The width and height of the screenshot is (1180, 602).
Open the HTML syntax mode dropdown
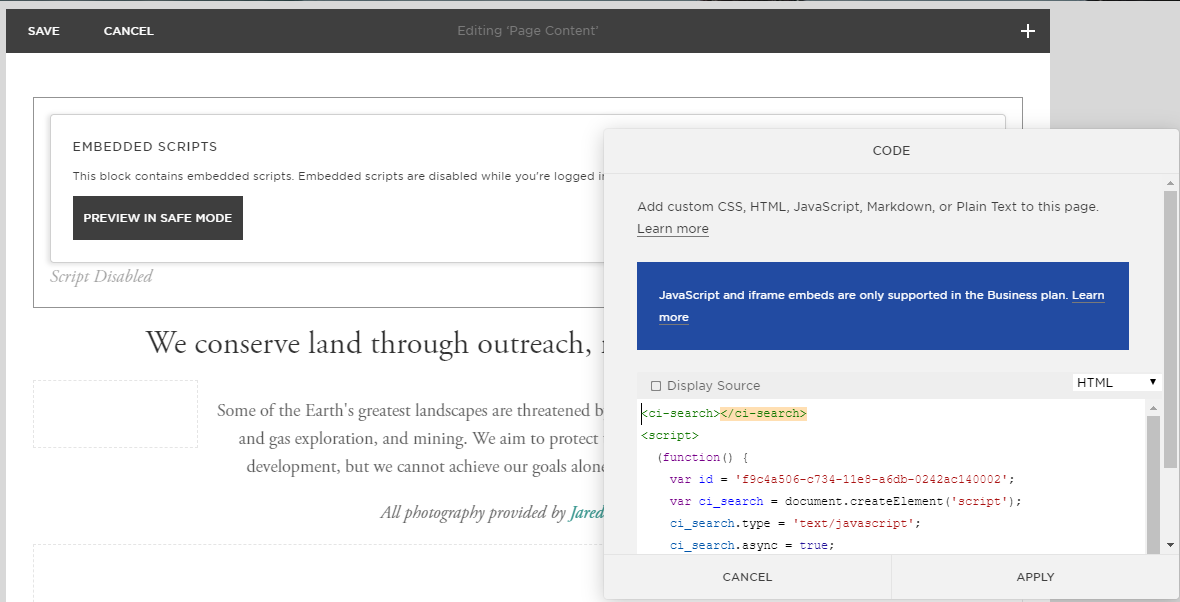1116,381
